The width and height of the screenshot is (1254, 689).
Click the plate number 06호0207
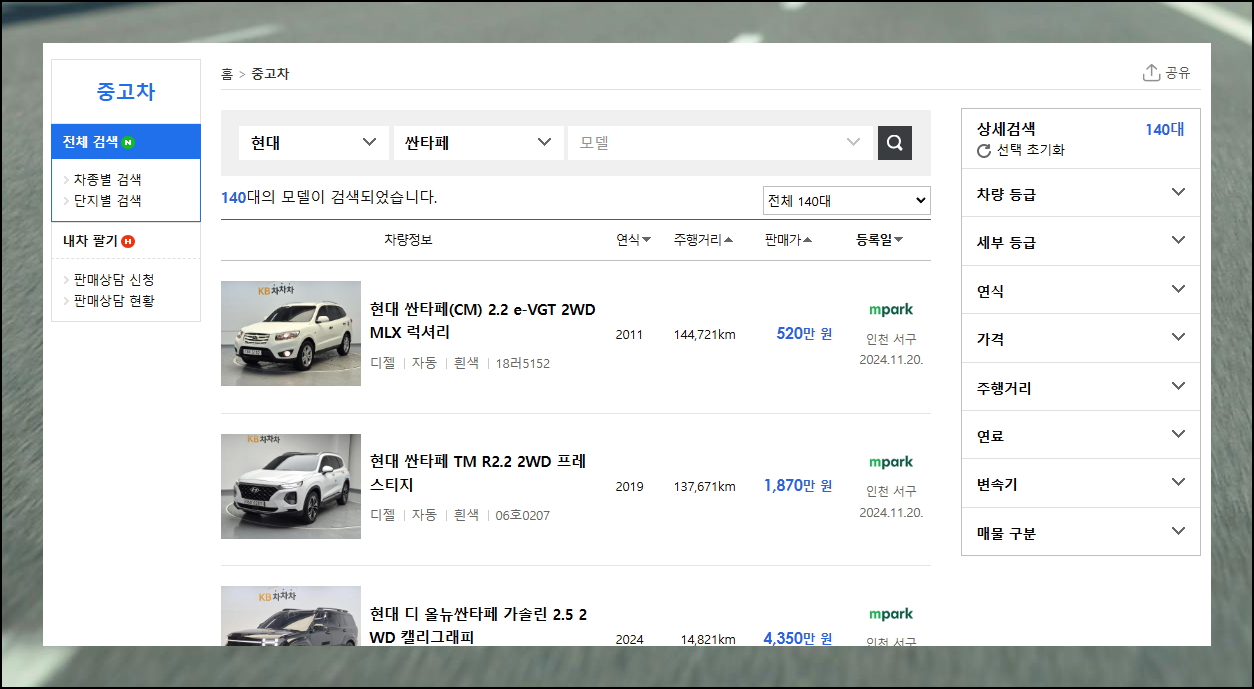click(523, 515)
